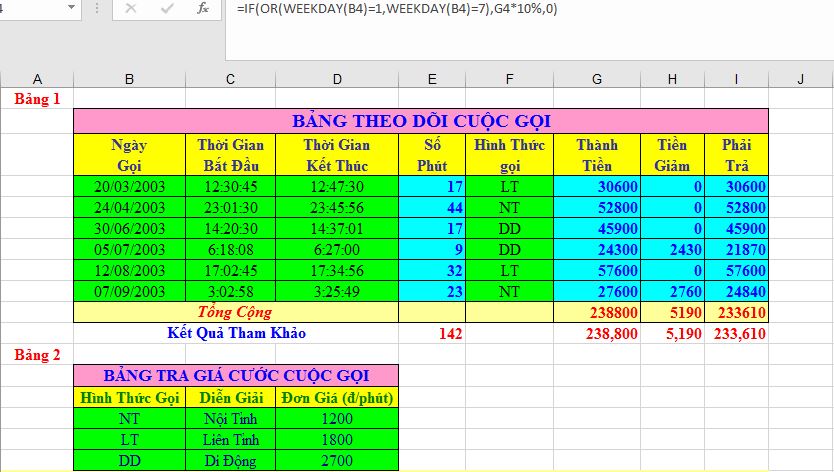This screenshot has width=834, height=472.
Task: Click the 'Thời Gian Kết Thúc' header cell
Action: tap(337, 155)
